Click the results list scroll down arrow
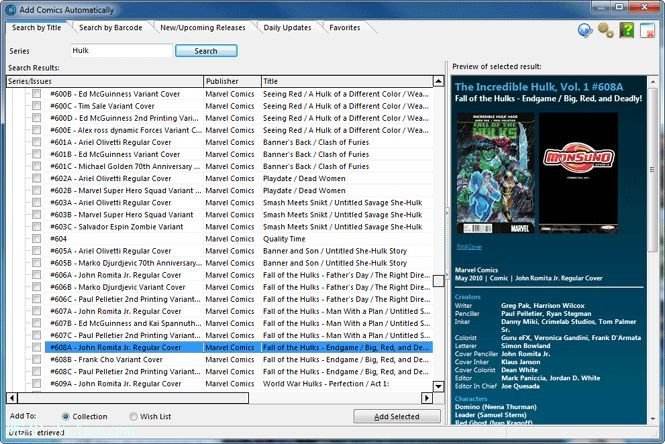Screen dimensions: 665x444 click(438, 386)
